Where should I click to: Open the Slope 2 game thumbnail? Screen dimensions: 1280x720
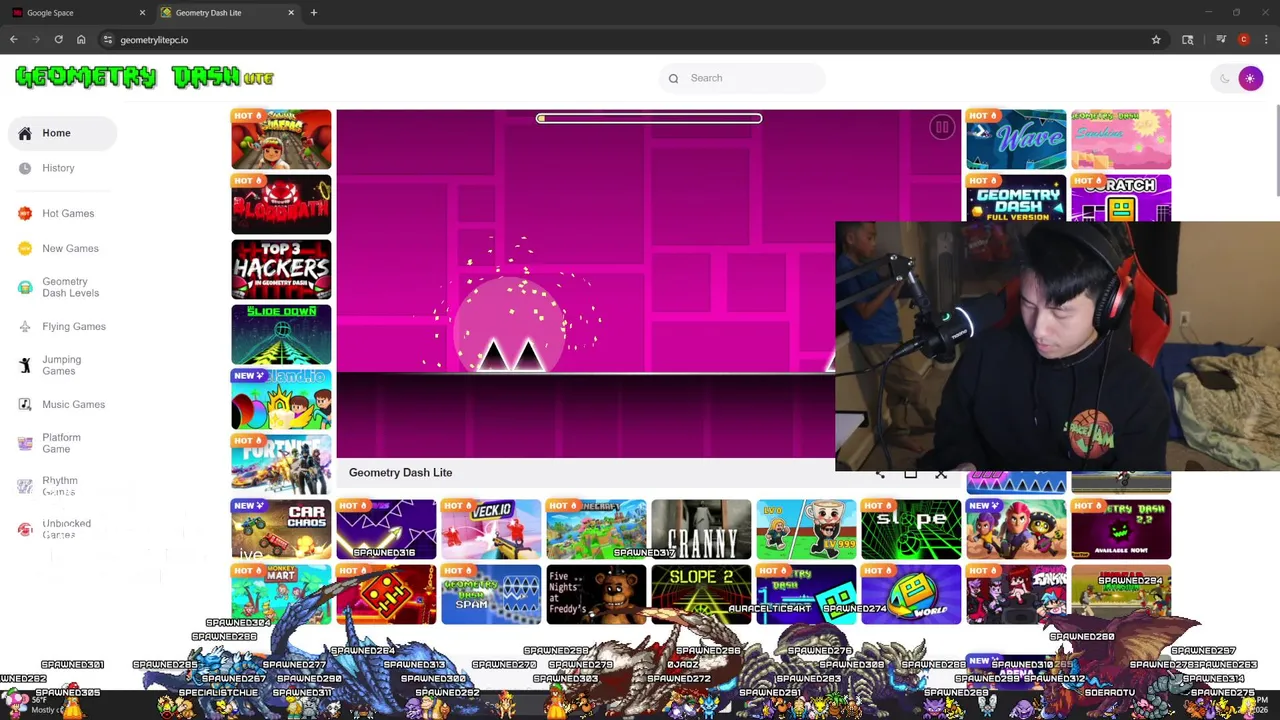point(701,594)
